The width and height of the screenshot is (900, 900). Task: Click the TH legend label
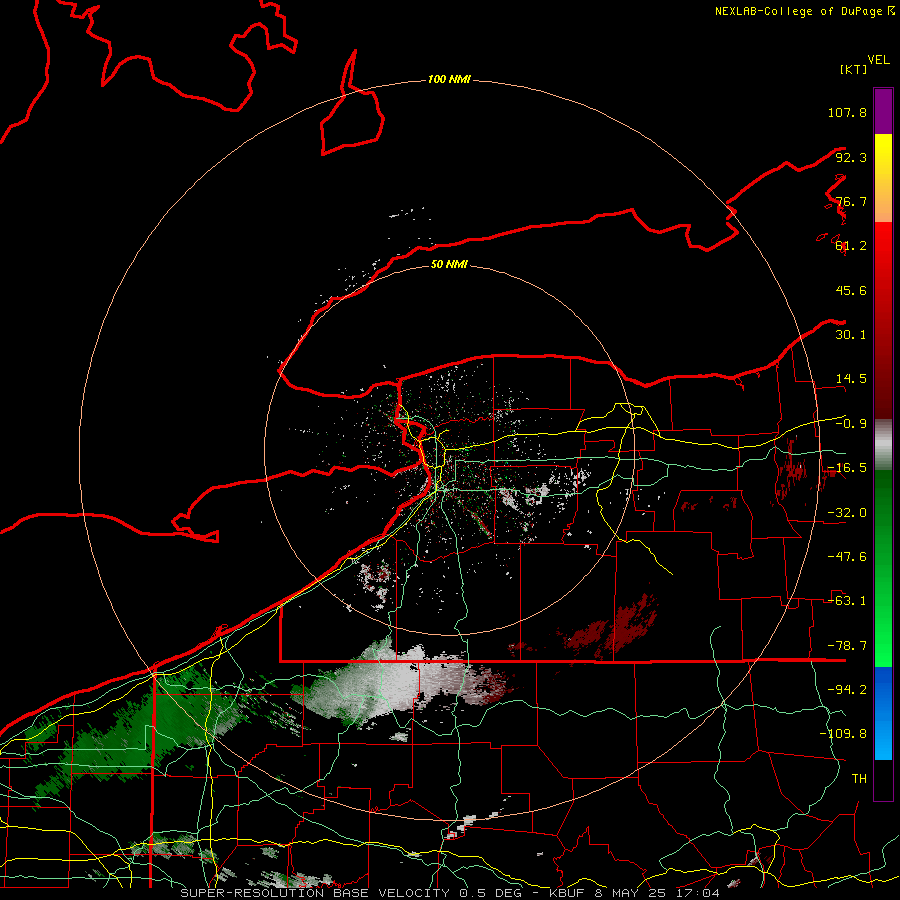(859, 779)
